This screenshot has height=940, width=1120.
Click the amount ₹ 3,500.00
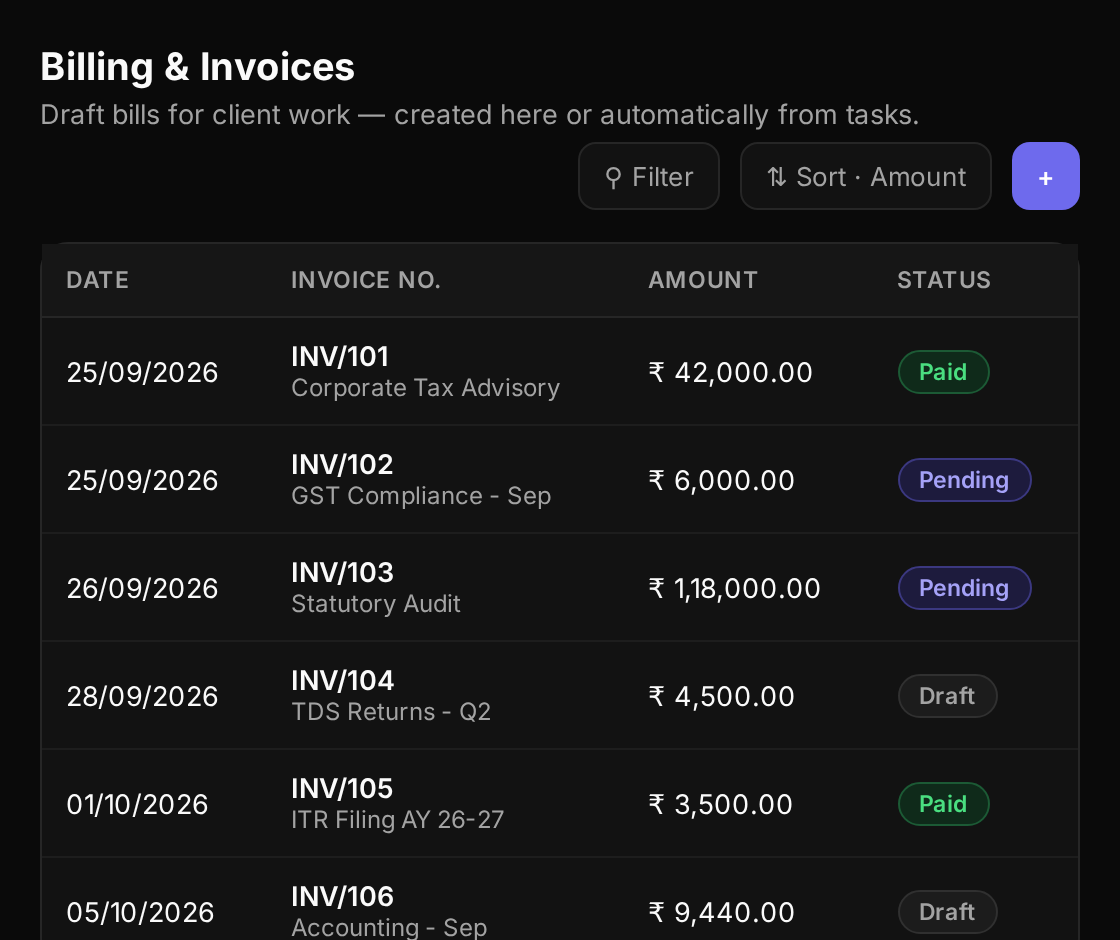(721, 804)
